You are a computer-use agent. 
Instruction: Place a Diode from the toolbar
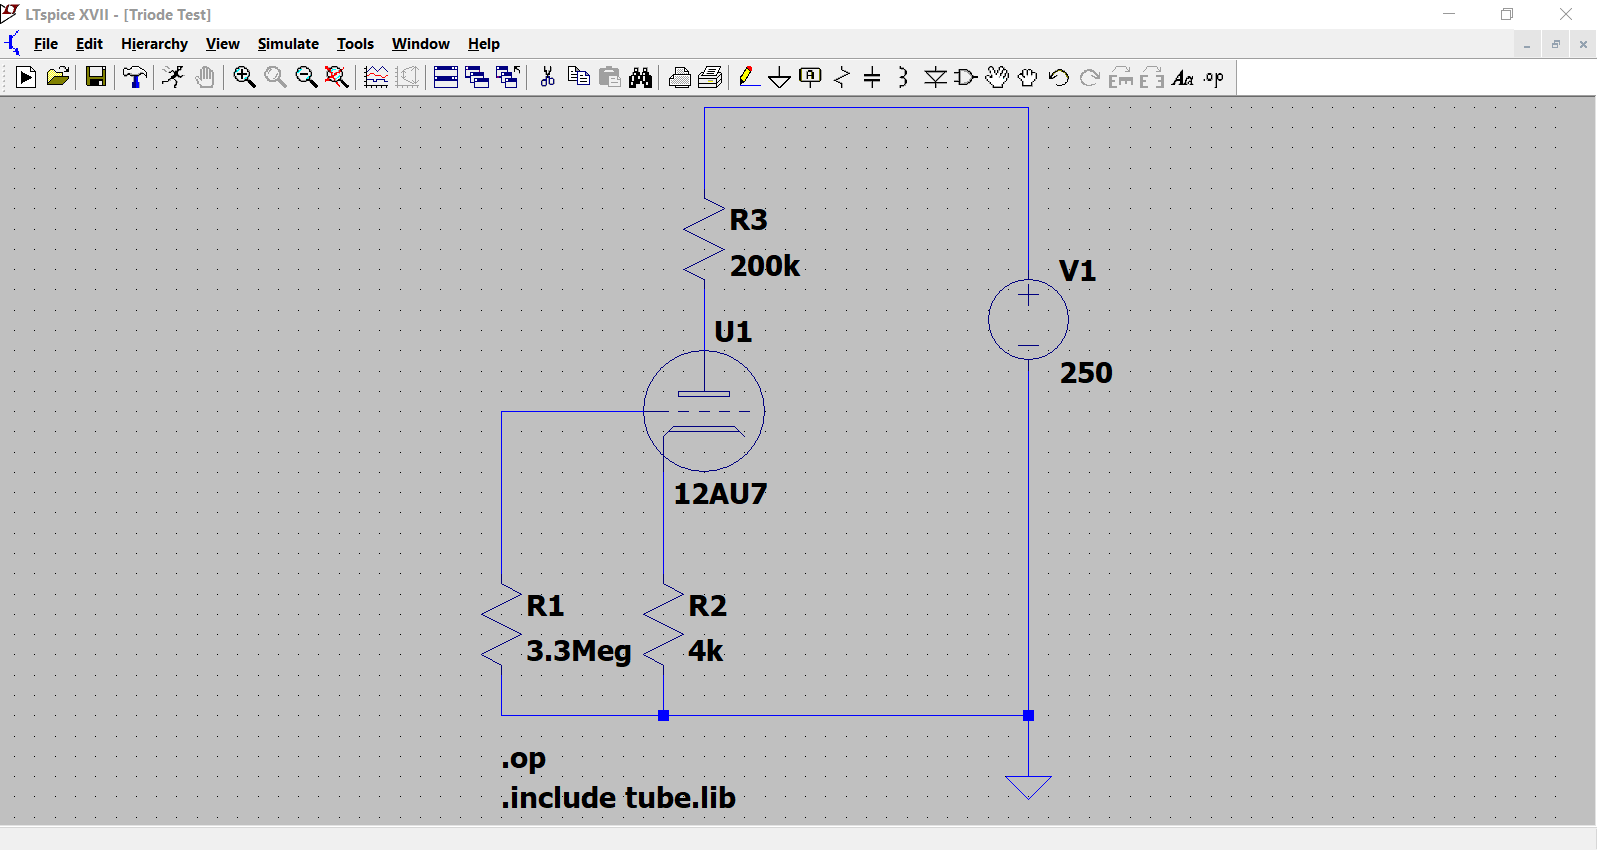[935, 77]
